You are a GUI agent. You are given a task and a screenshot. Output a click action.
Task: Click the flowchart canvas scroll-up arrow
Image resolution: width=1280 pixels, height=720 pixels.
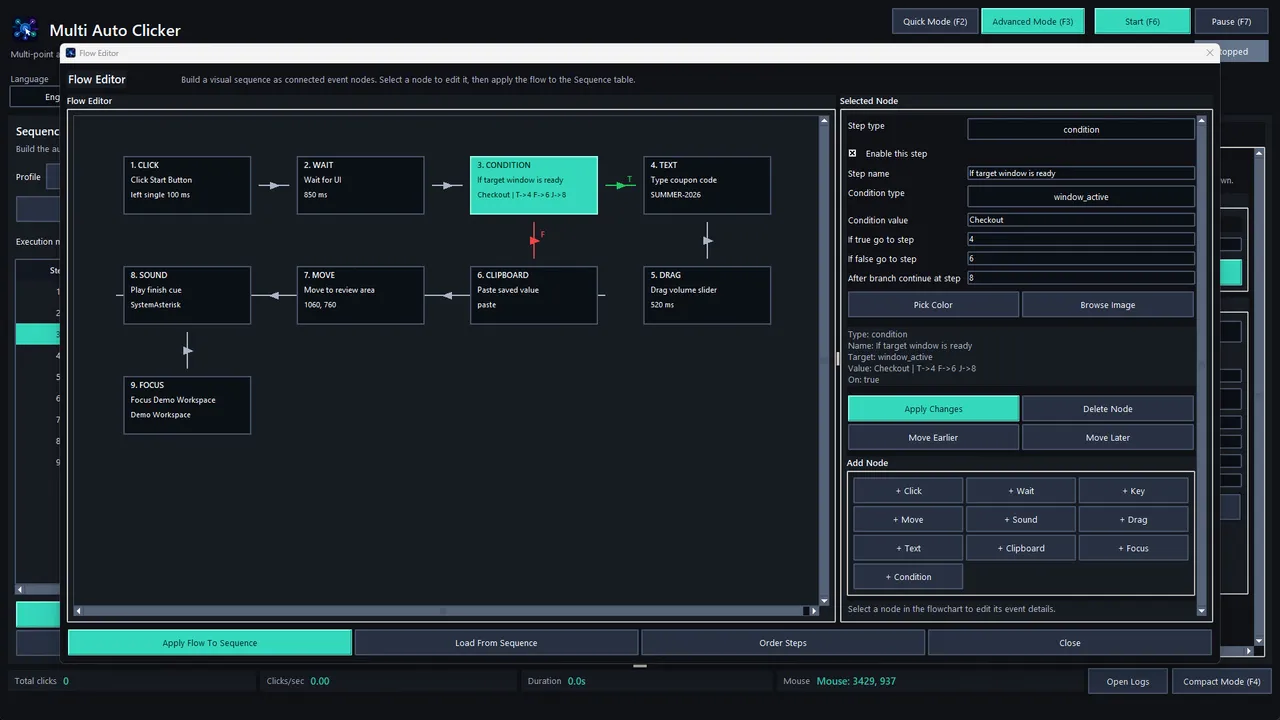pos(824,121)
